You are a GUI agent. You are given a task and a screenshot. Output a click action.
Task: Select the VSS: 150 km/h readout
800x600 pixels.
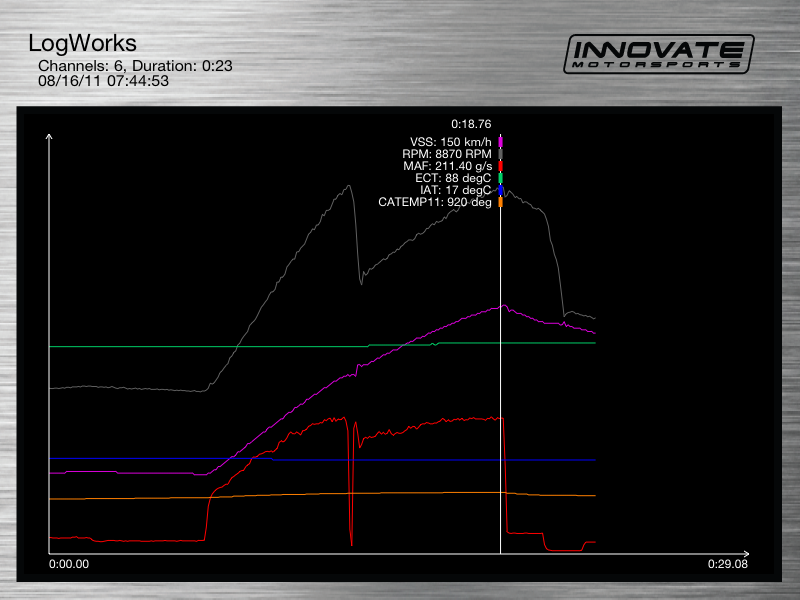point(450,142)
